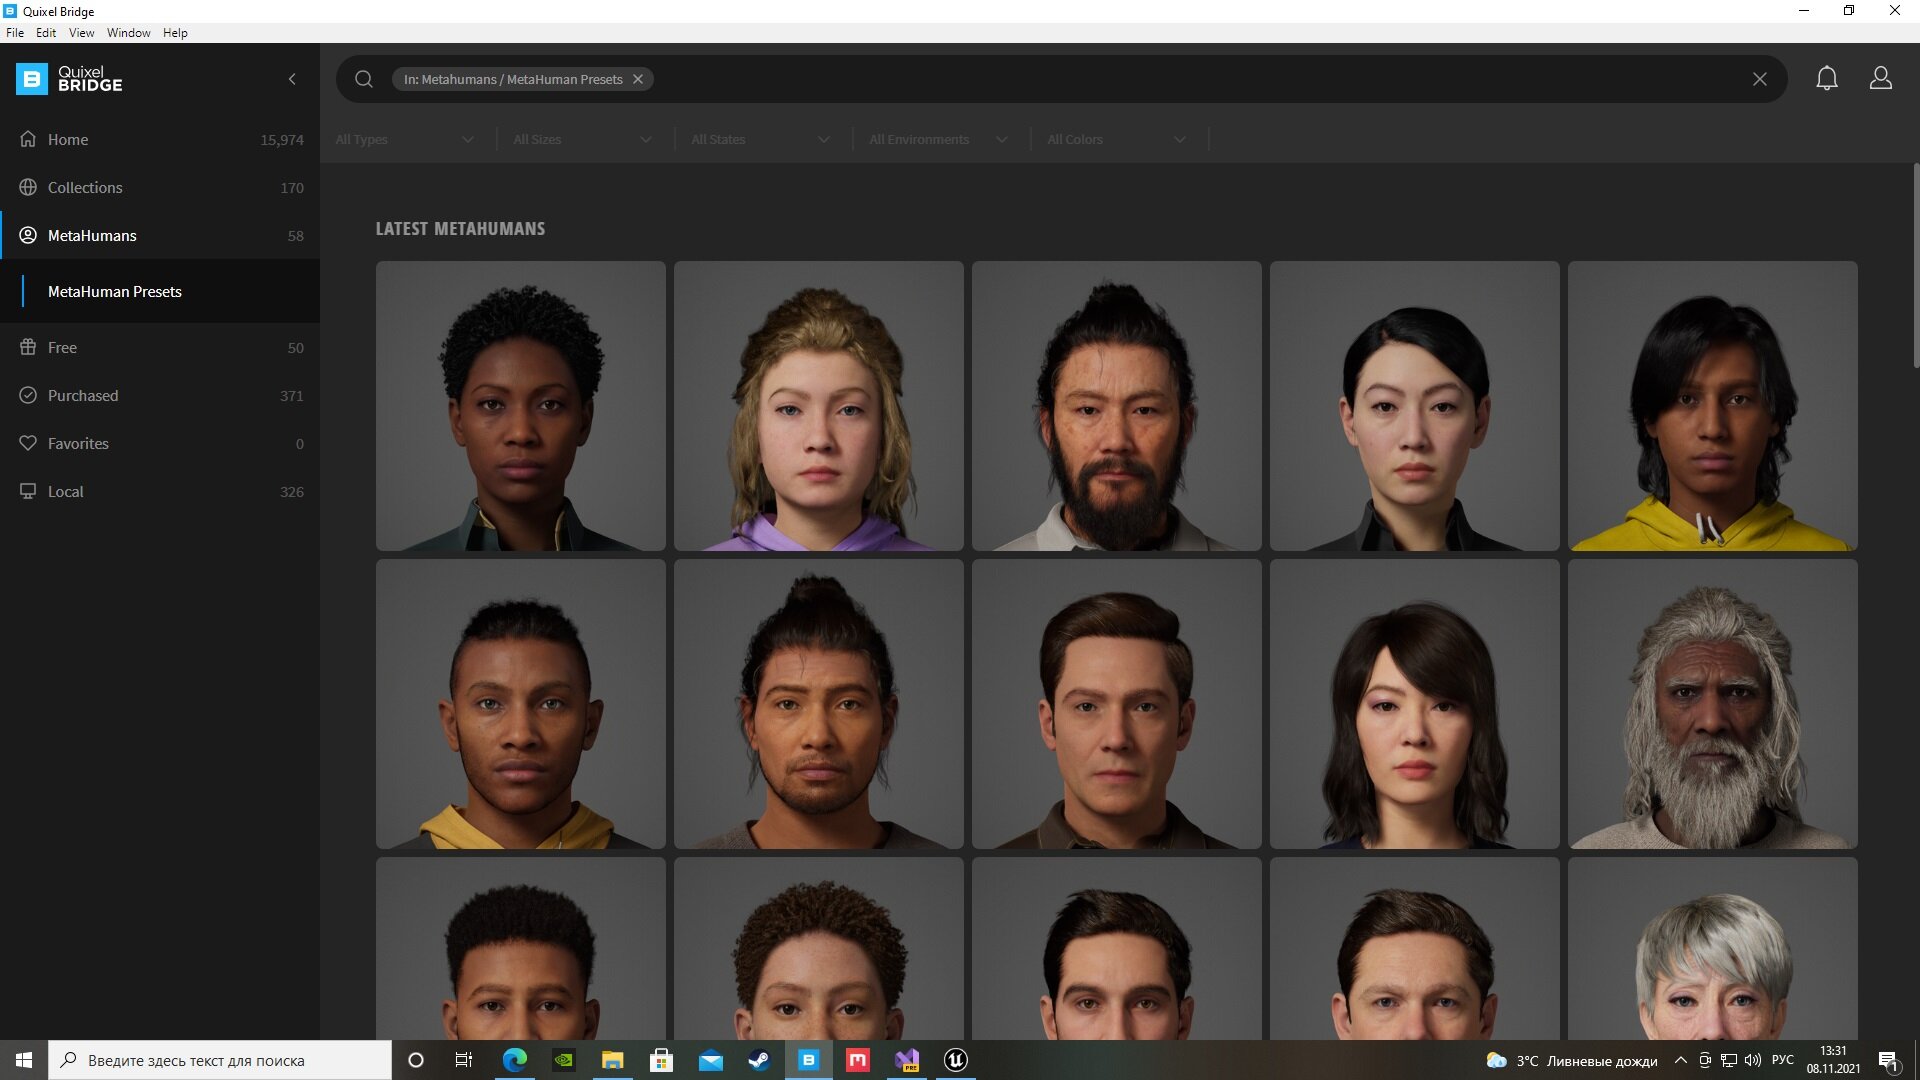Select the clean-shaven man with brown swept hair

(x=1117, y=704)
